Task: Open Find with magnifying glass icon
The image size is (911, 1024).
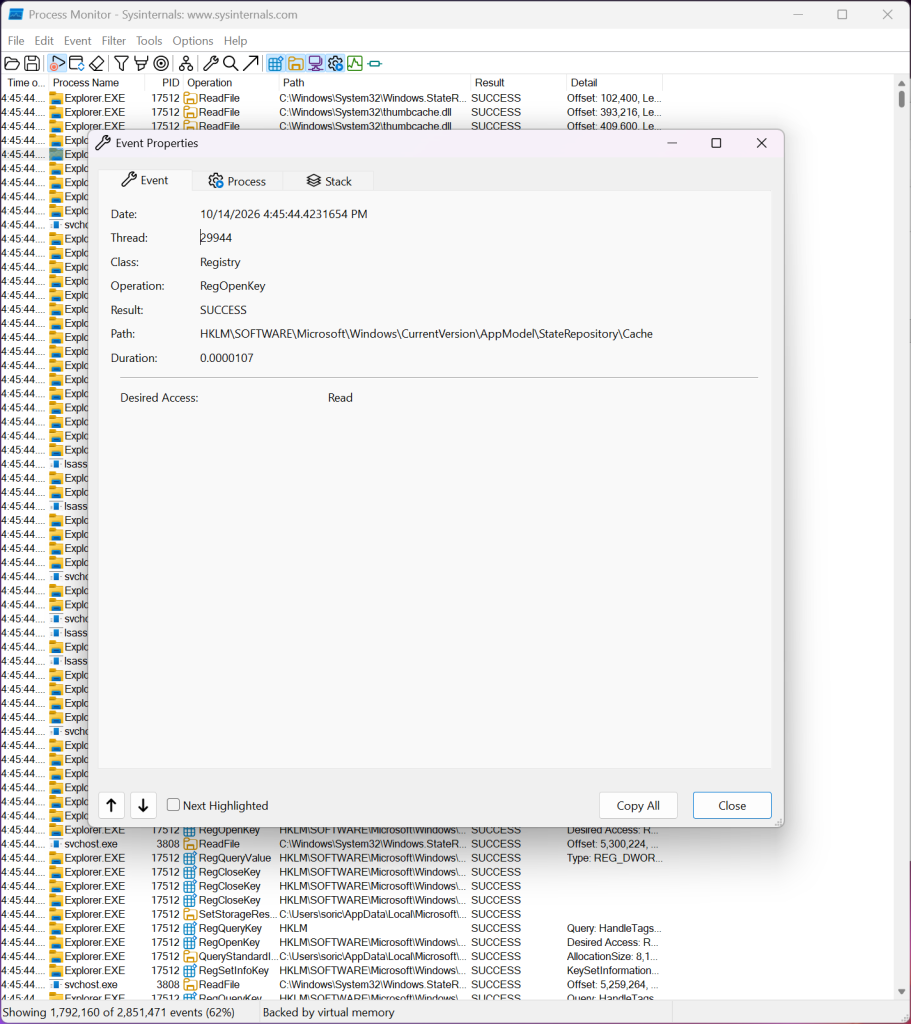Action: 230,63
